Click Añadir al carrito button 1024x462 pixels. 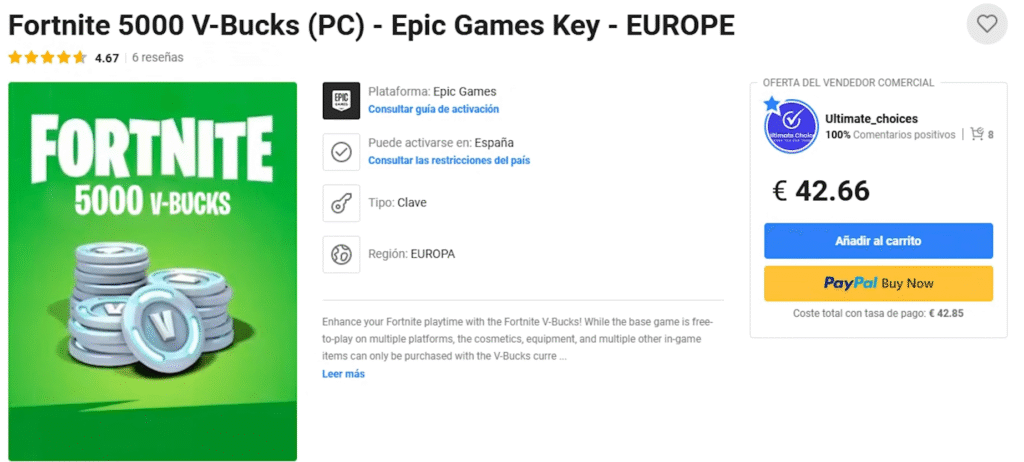(x=878, y=241)
